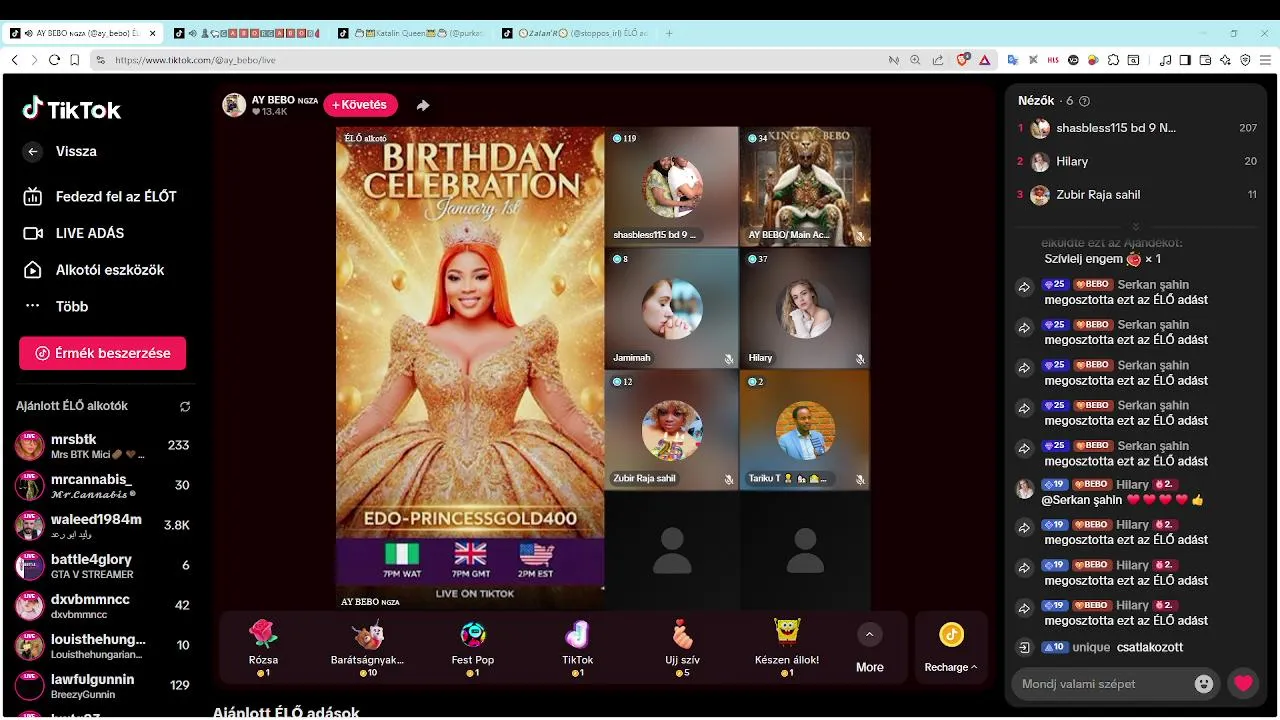Open Brave Rewards triangle icon
1280x720 pixels.
[x=984, y=60]
